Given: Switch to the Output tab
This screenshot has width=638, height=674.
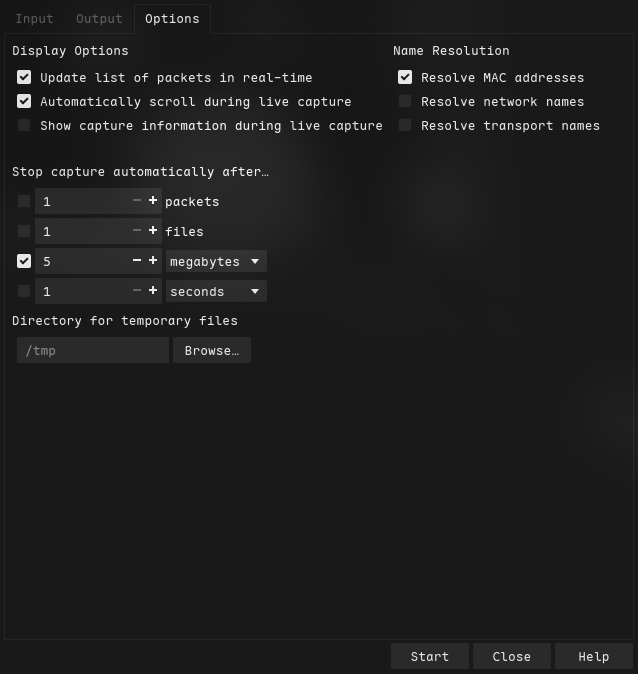Looking at the screenshot, I should (99, 18).
